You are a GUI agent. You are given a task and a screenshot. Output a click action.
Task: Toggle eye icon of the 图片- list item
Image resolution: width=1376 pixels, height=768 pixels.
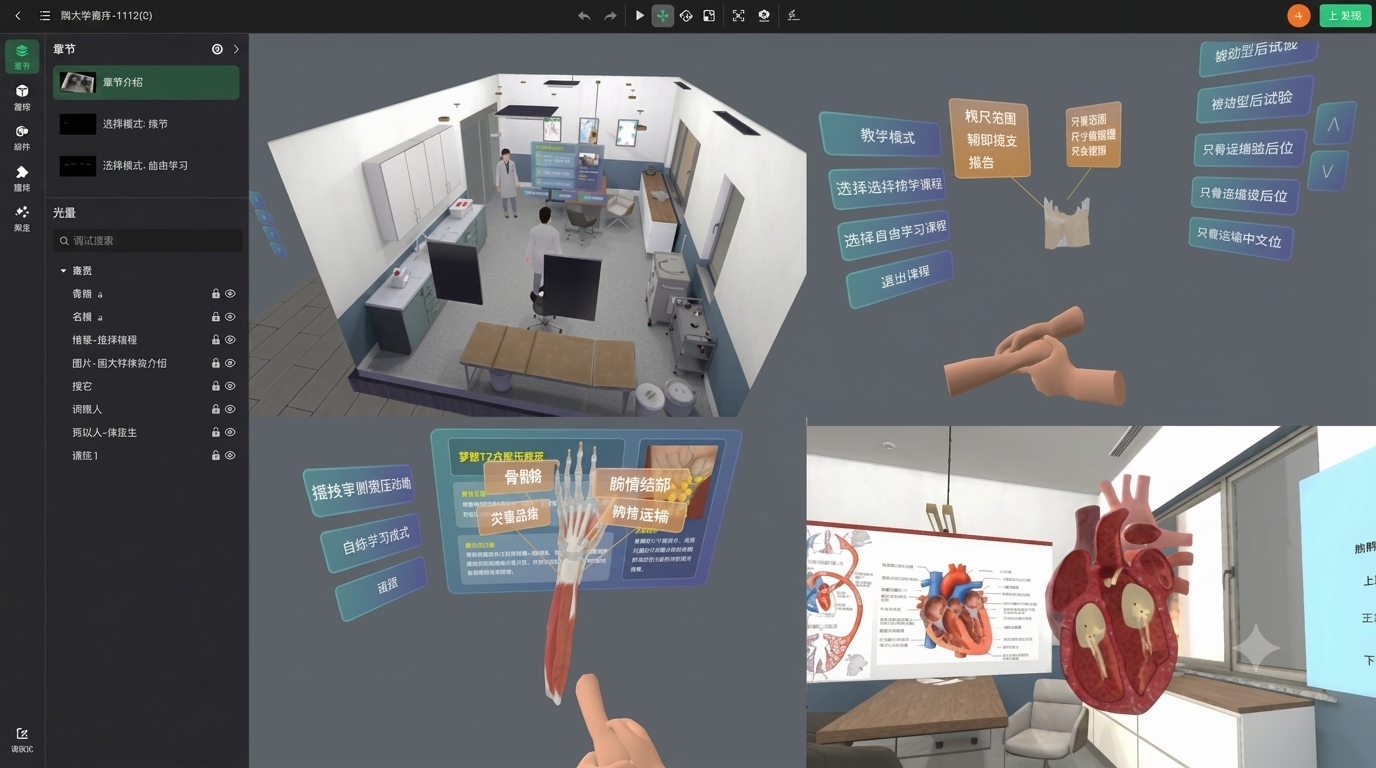point(230,363)
